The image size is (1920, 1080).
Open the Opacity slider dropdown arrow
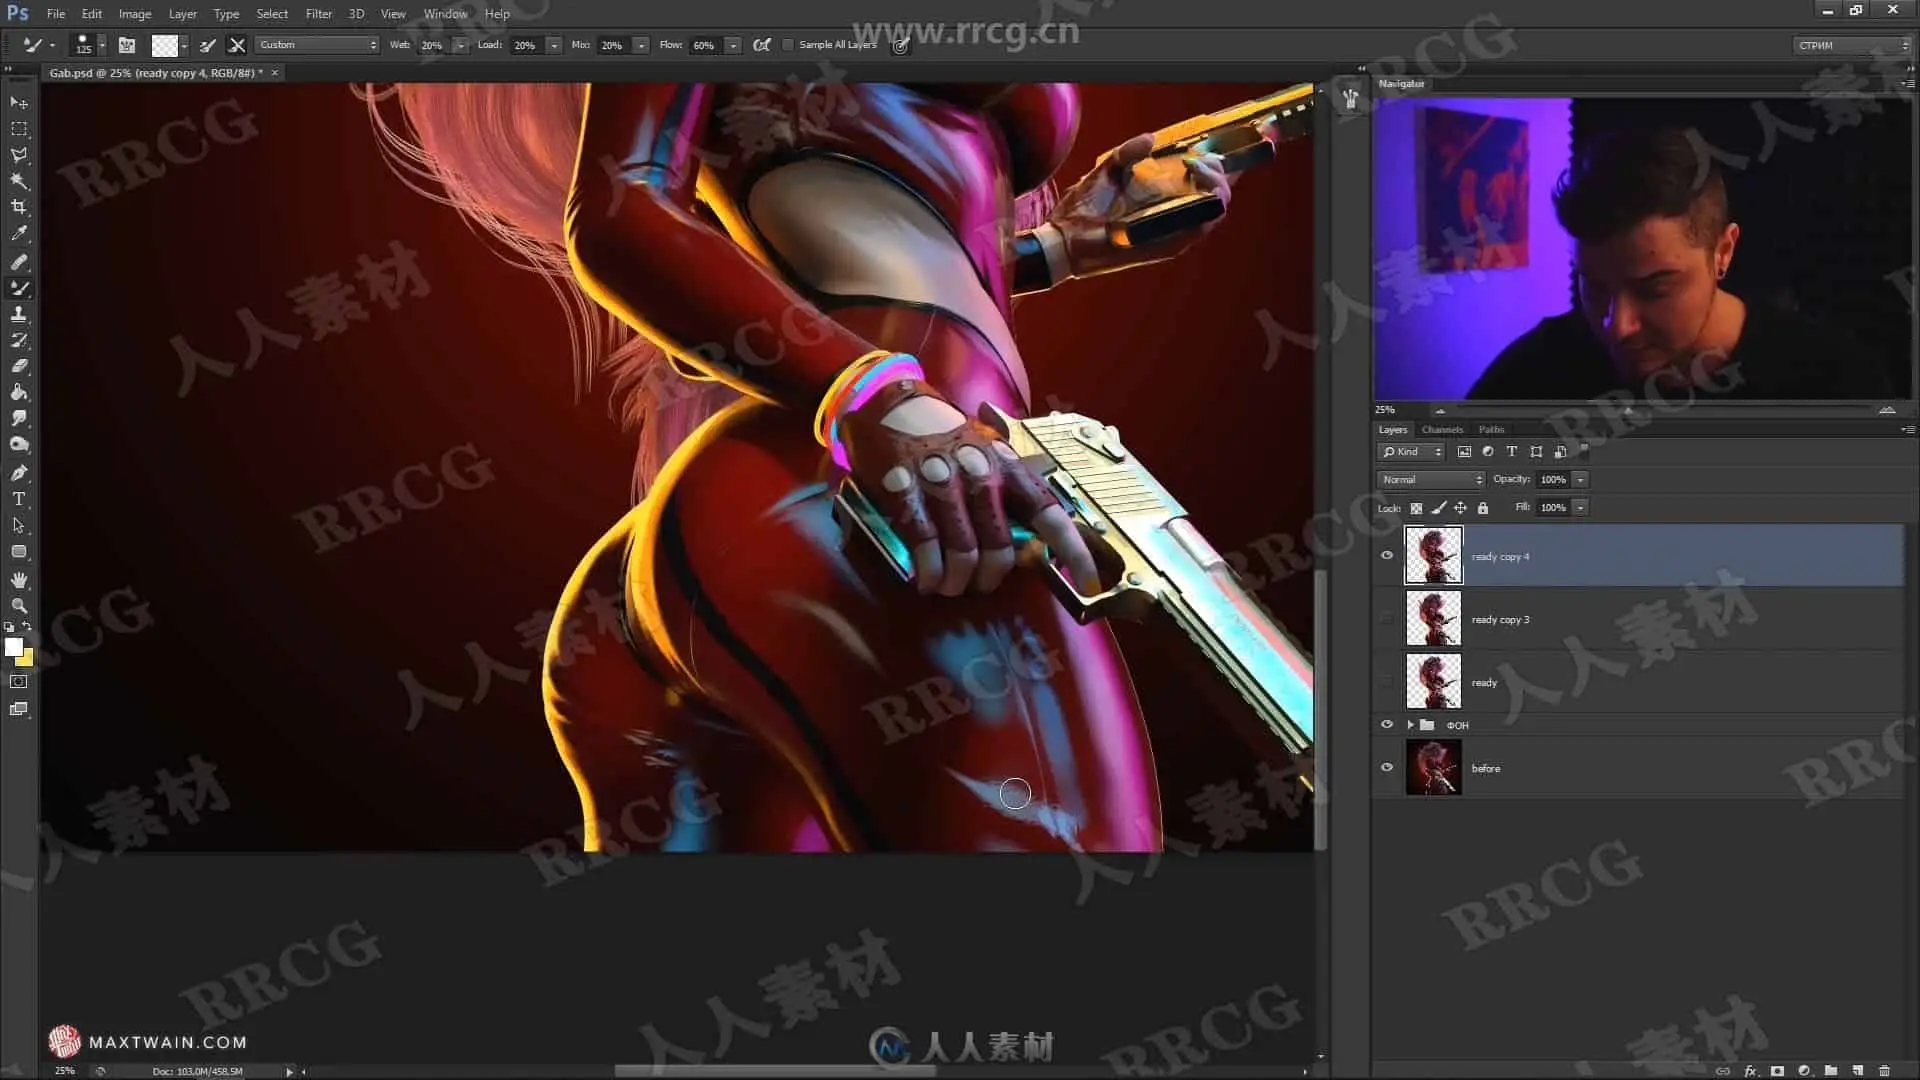point(1581,480)
